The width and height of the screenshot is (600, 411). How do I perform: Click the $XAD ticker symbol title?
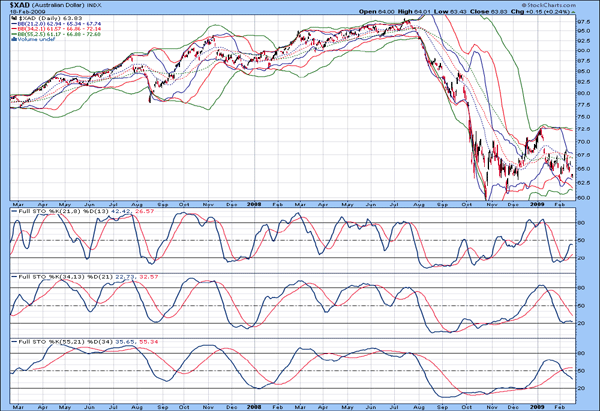coord(20,6)
